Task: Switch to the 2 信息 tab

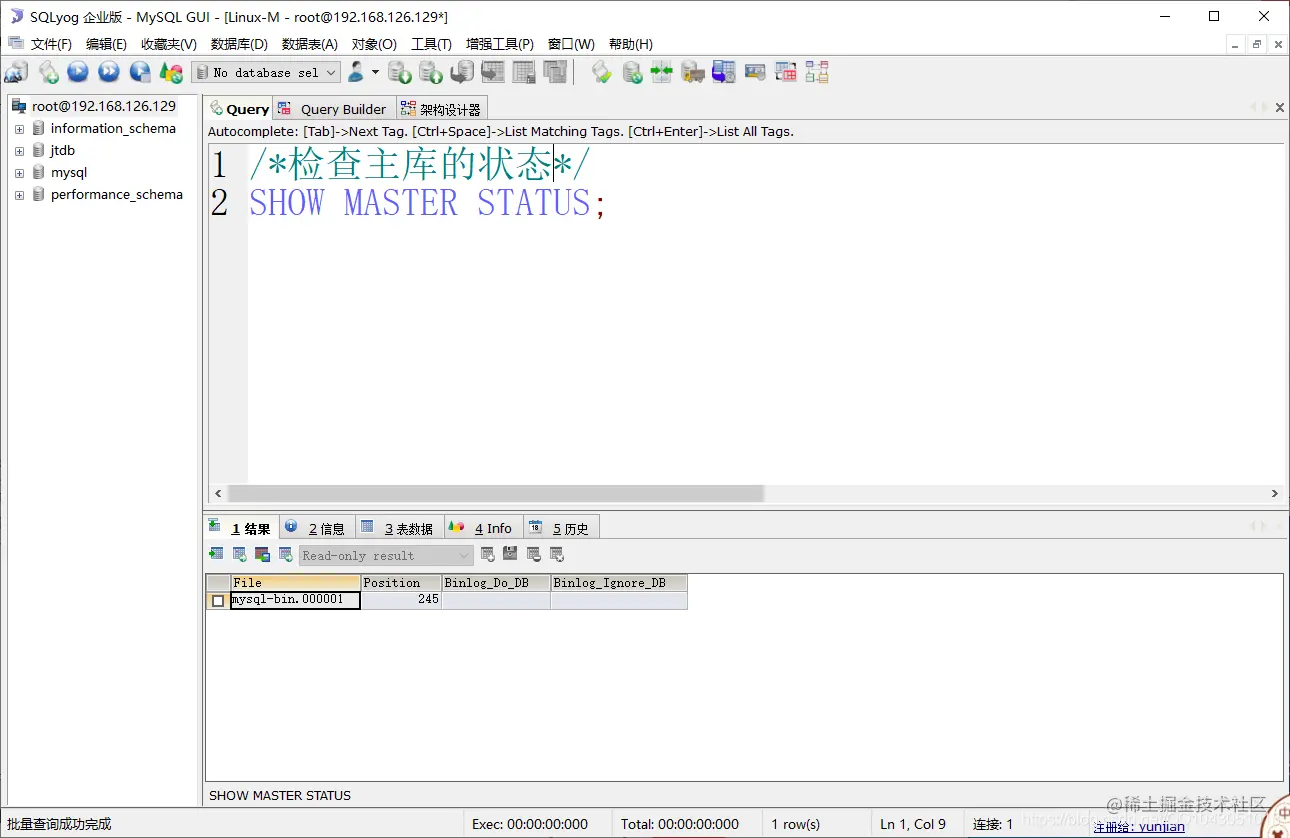Action: [316, 528]
